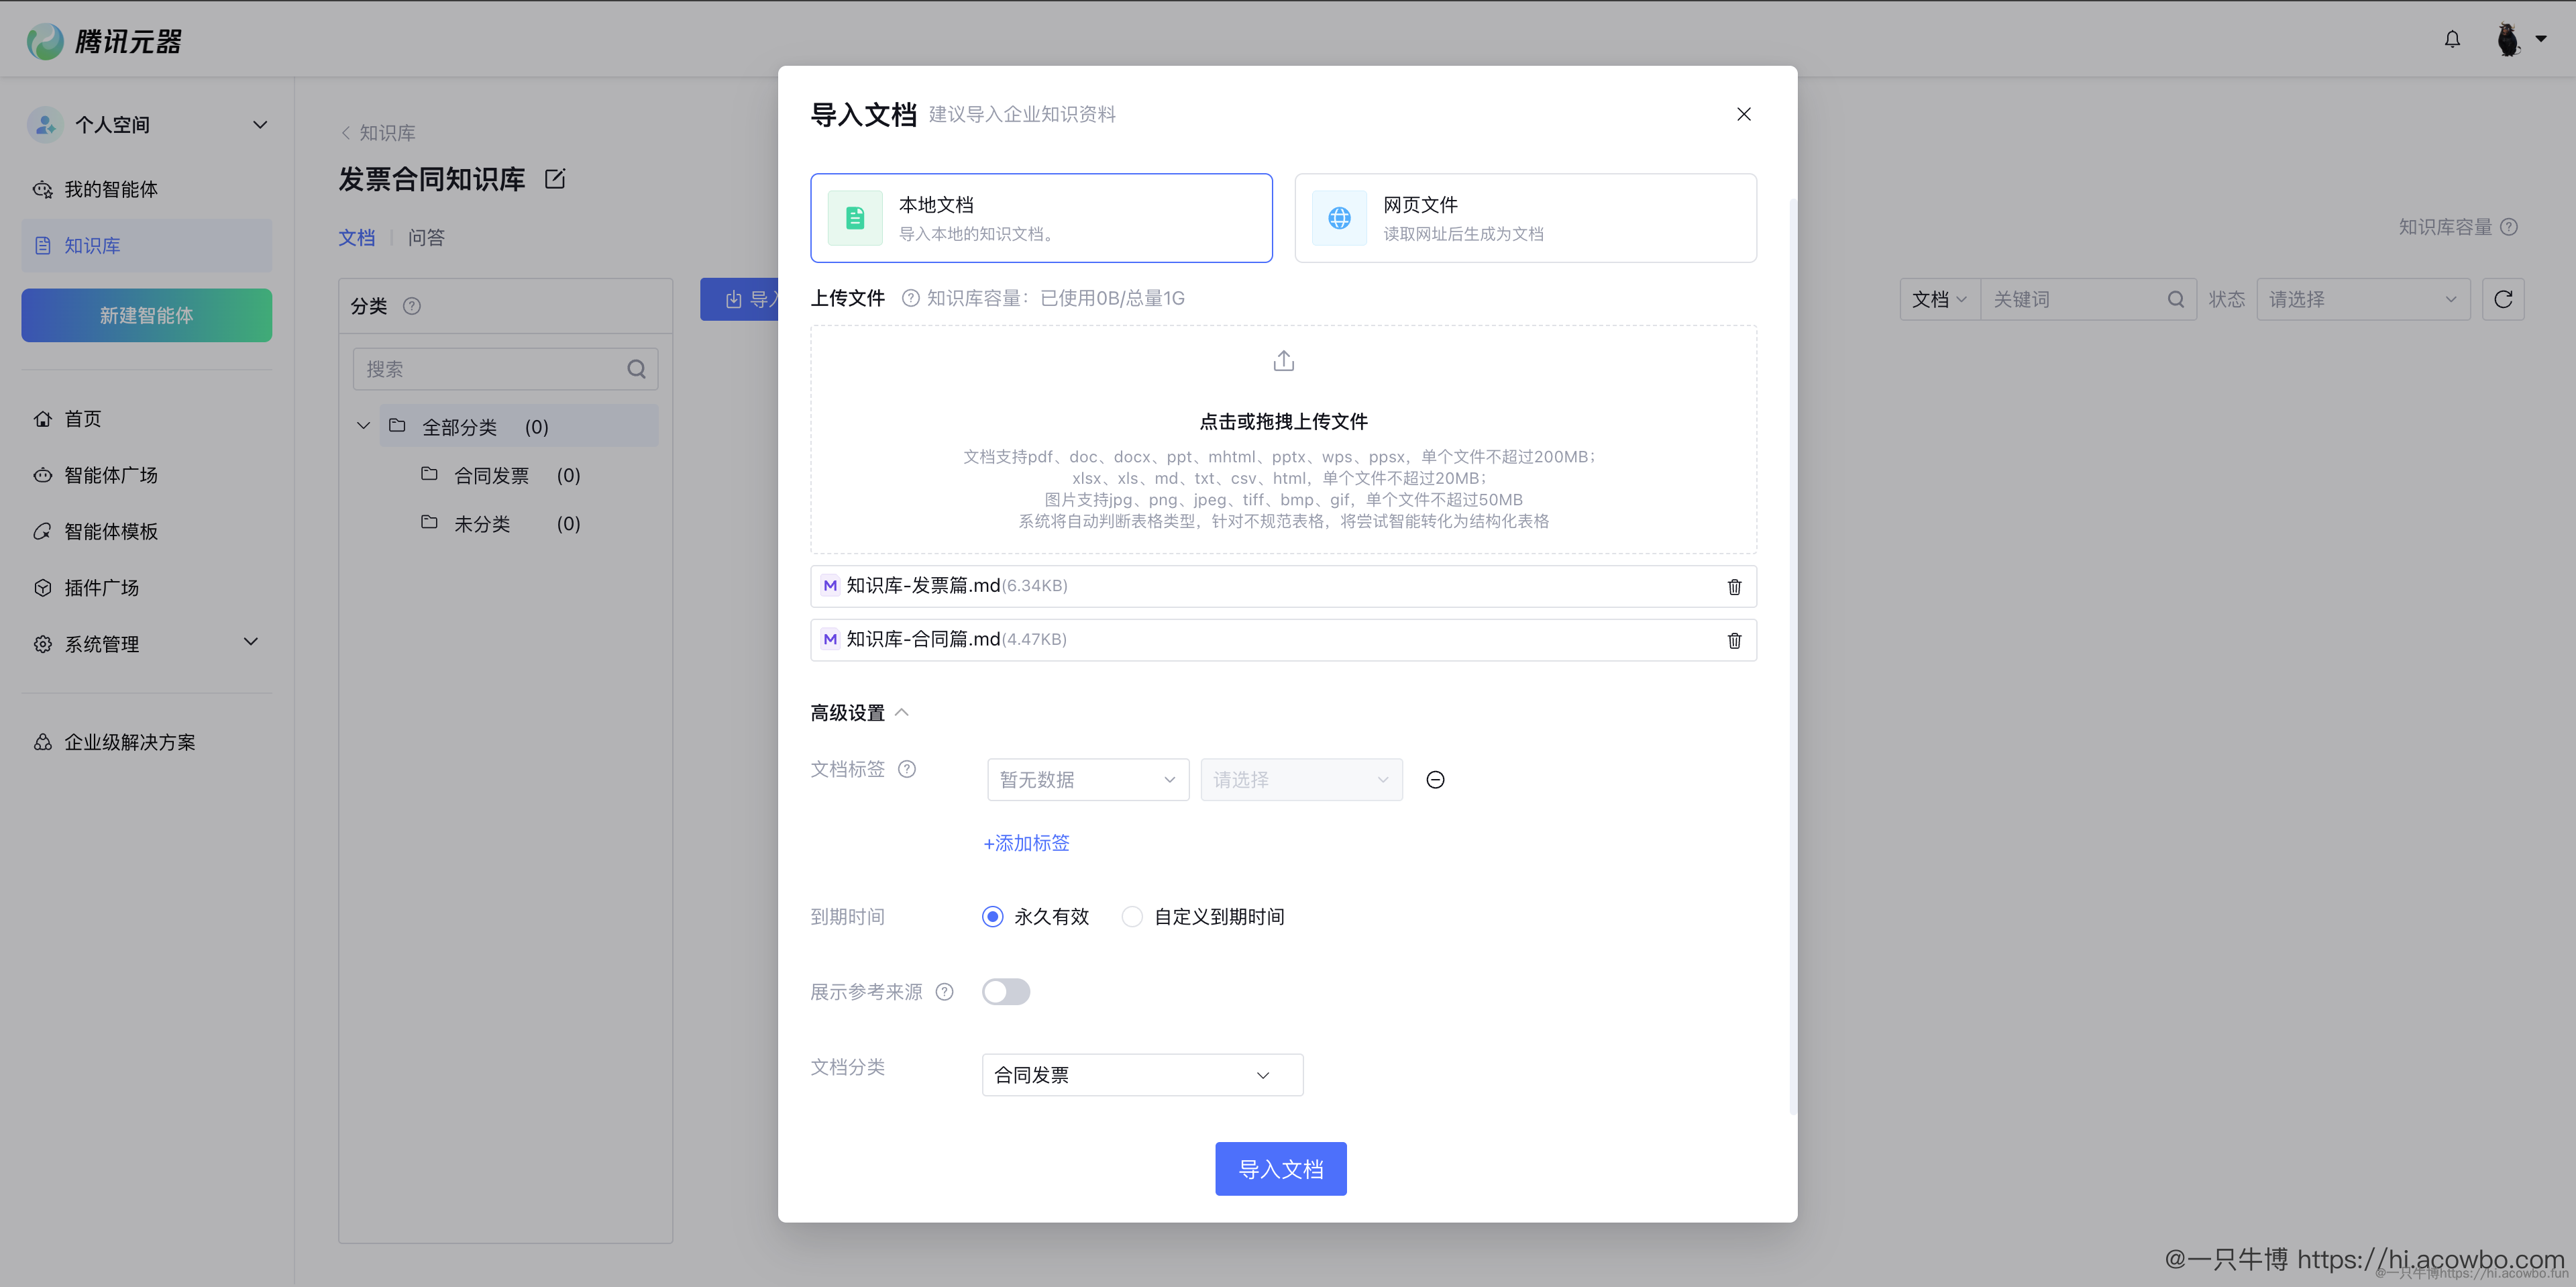Select the 永久有效 radio button
Image resolution: width=2576 pixels, height=1287 pixels.
992,916
